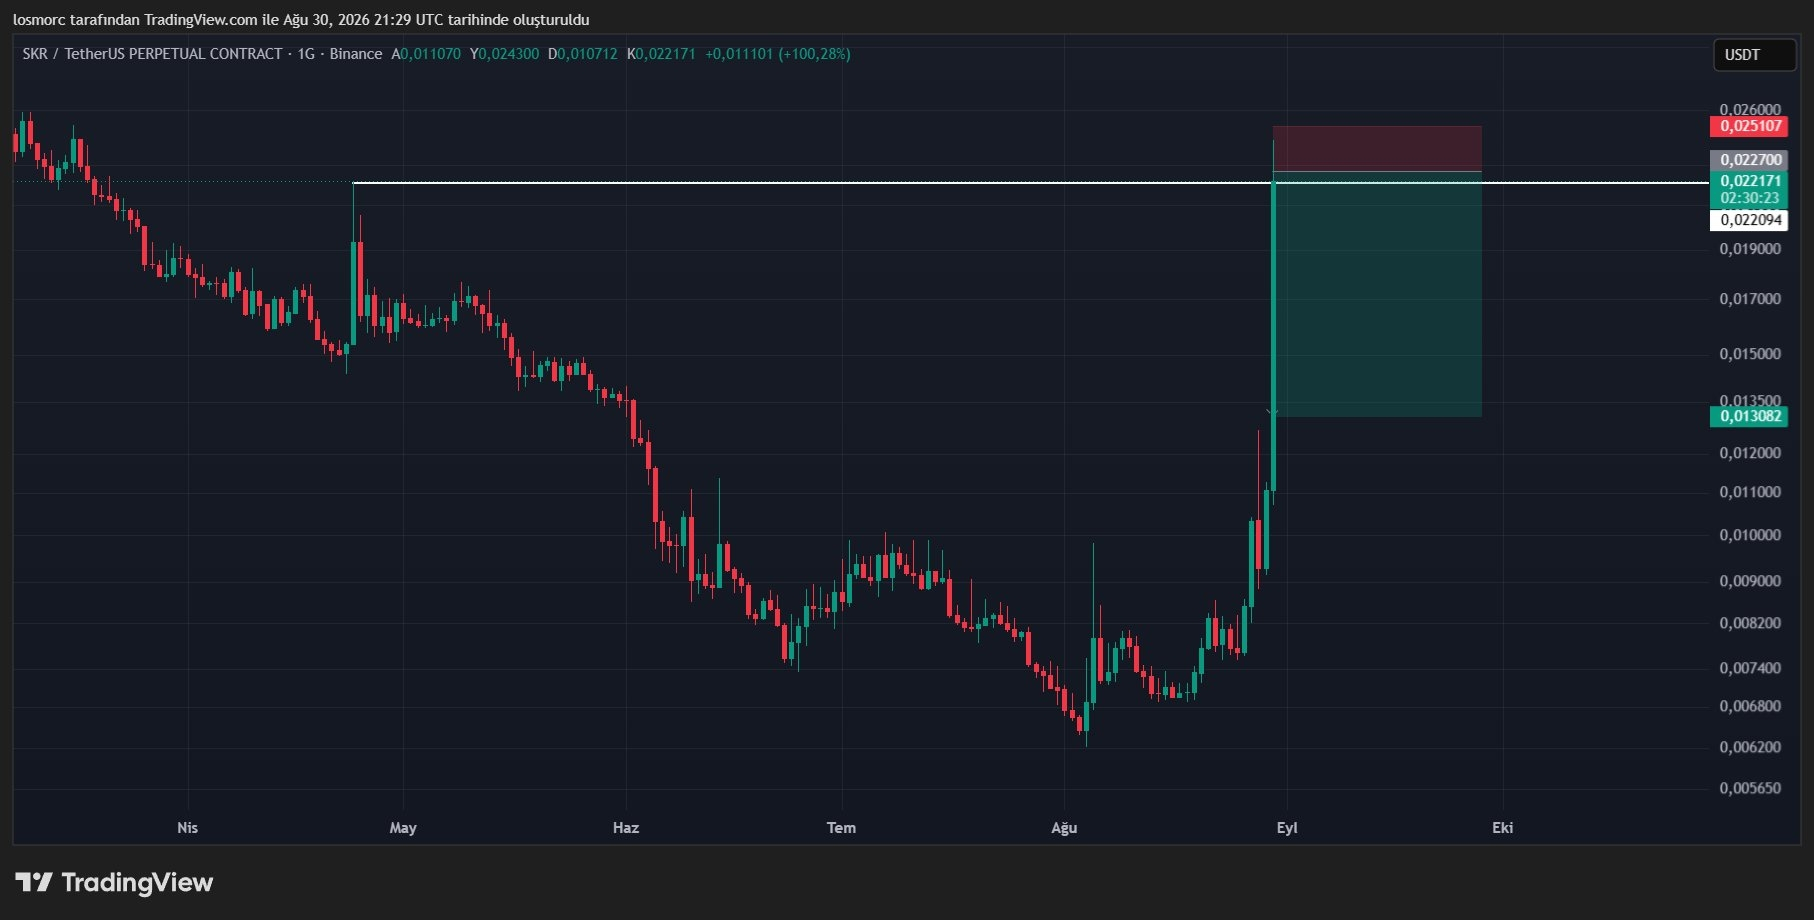Click the 02:30:23 bar countdown timer
The image size is (1814, 920).
[x=1749, y=198]
